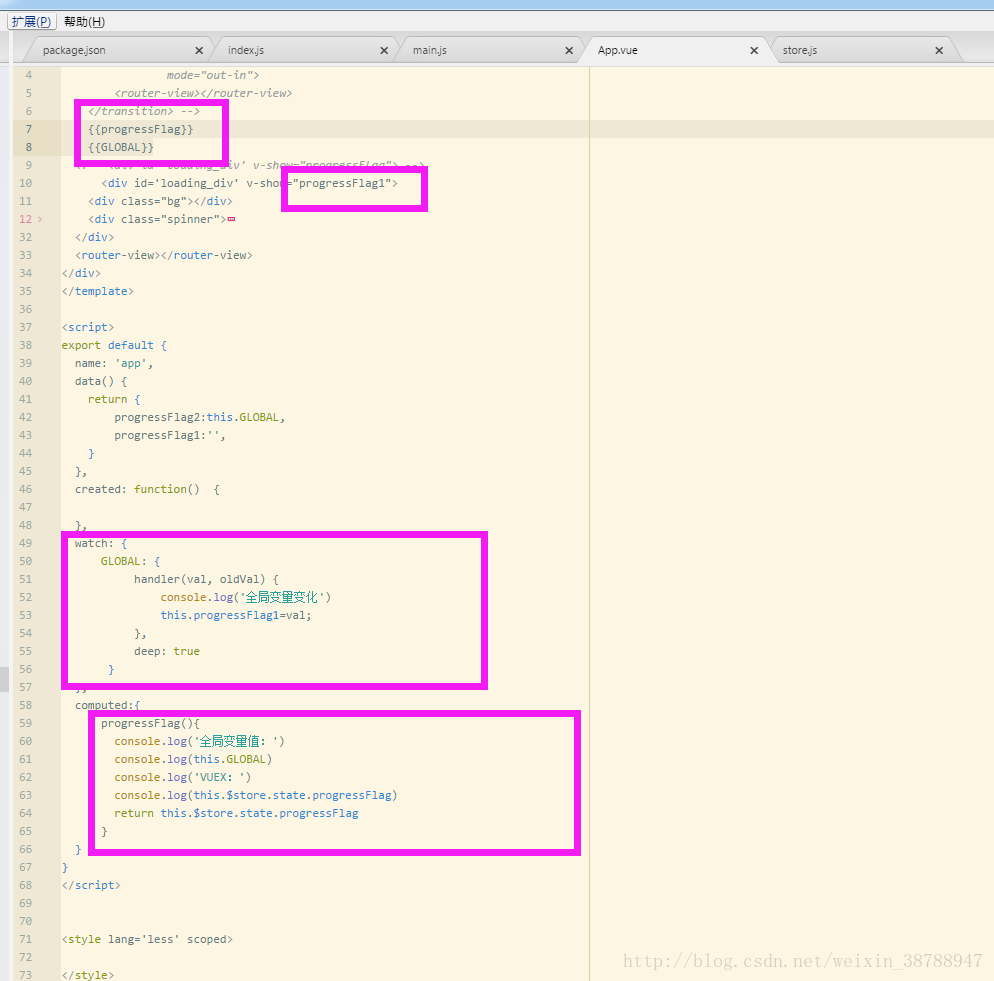Click mode="out-in" comment line
994x981 pixels.
coord(213,75)
